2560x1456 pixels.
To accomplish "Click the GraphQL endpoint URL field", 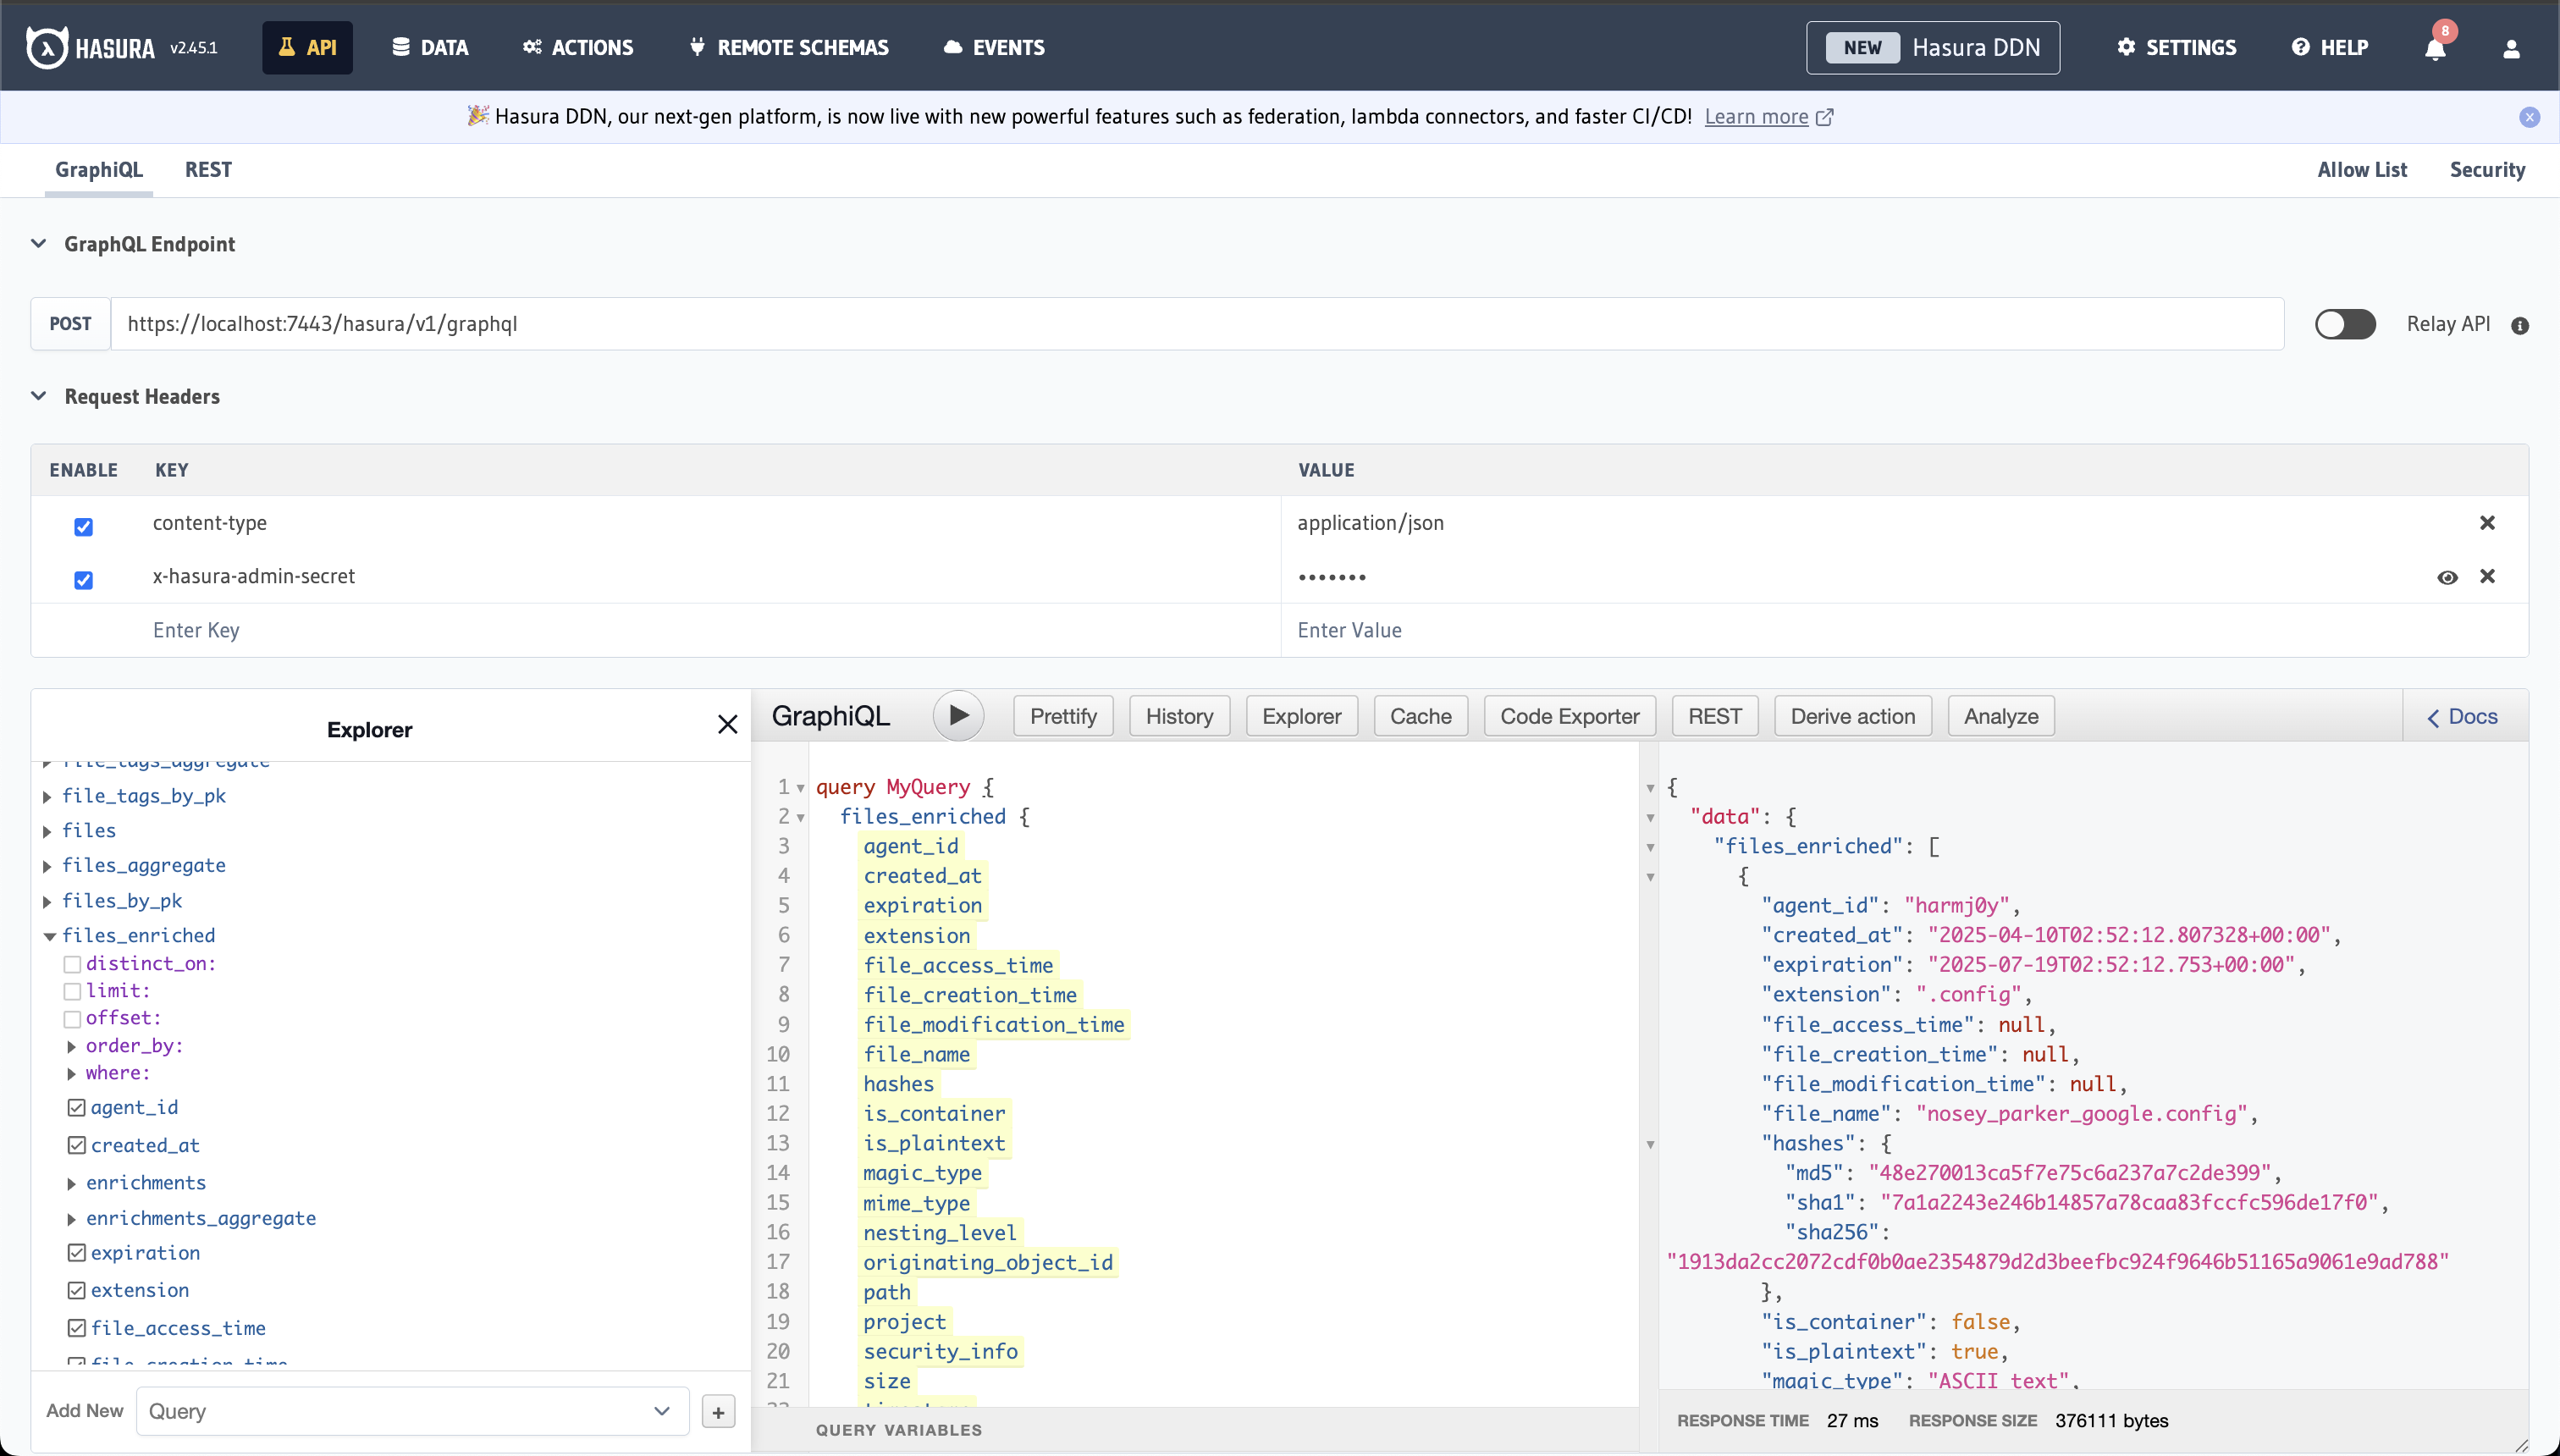I will (1196, 324).
